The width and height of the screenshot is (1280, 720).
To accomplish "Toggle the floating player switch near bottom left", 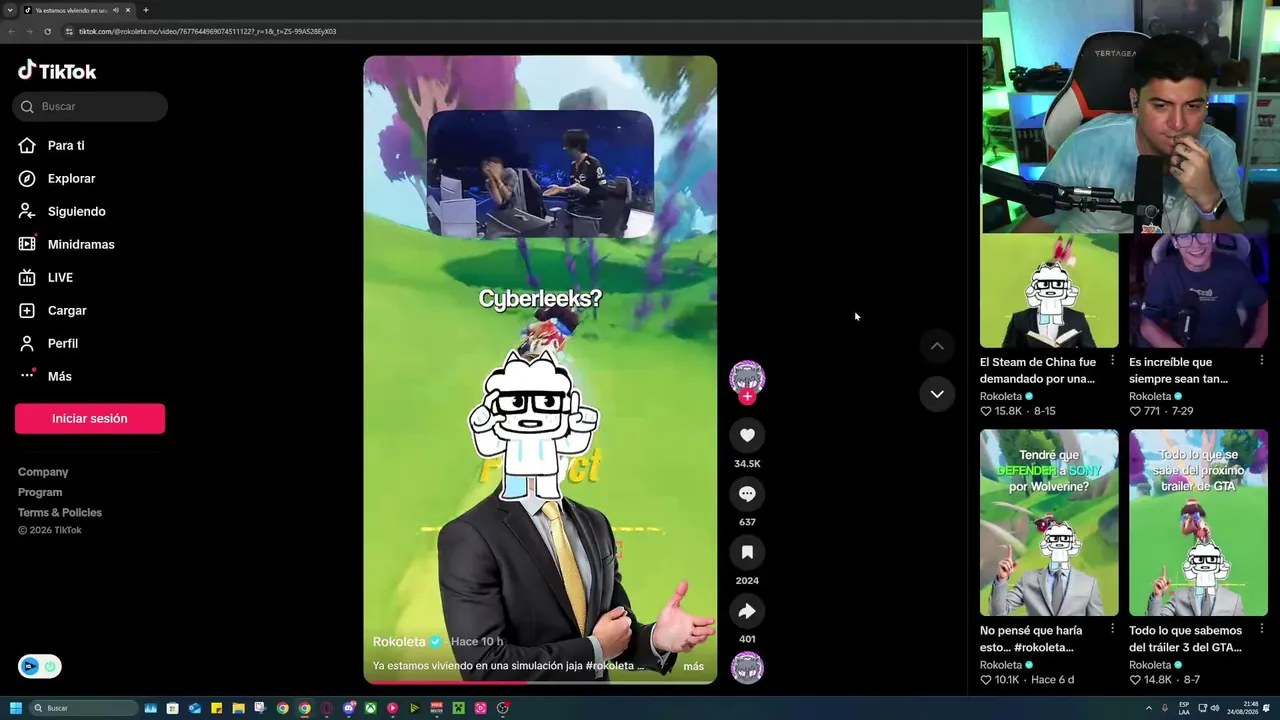I will click(x=40, y=666).
